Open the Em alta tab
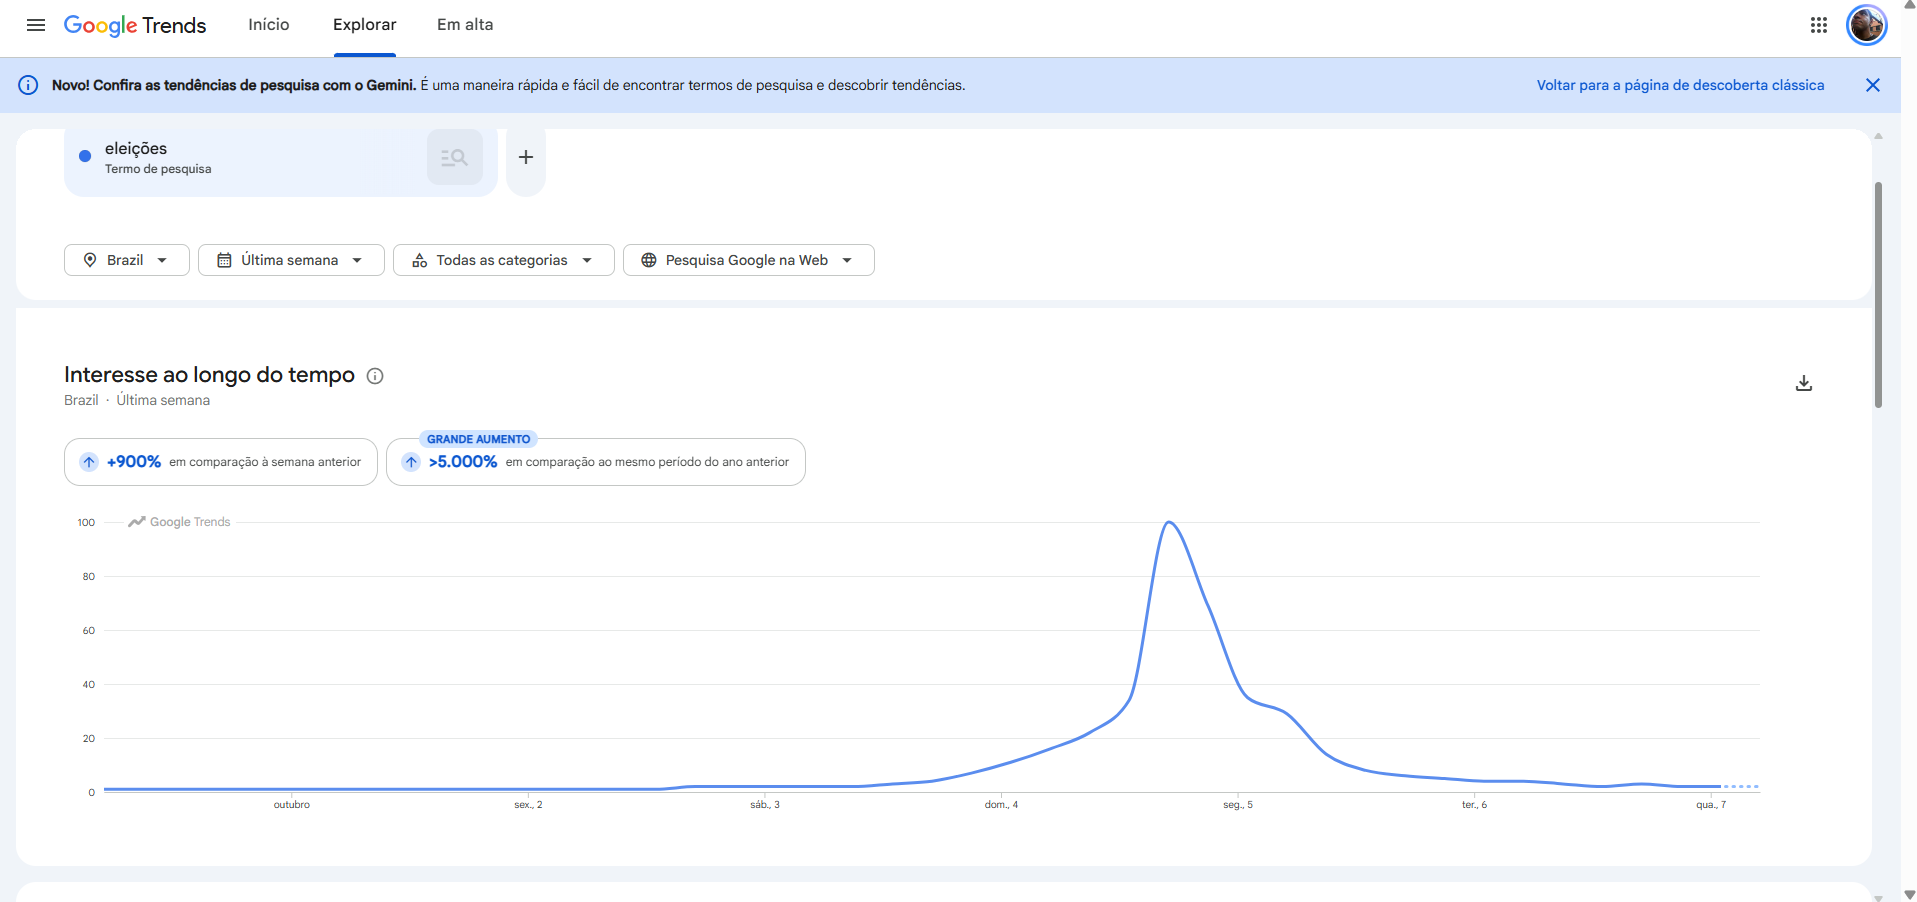Image resolution: width=1917 pixels, height=902 pixels. (465, 25)
